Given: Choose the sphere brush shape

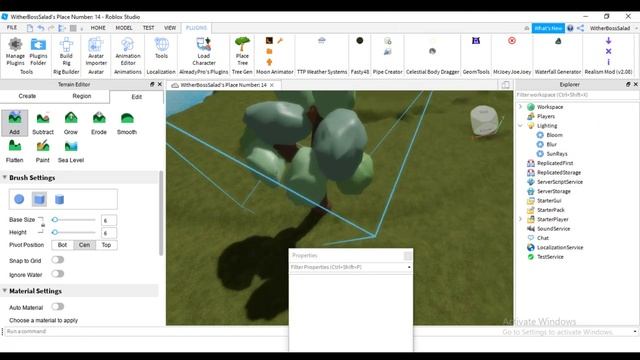Looking at the screenshot, I should pos(19,199).
